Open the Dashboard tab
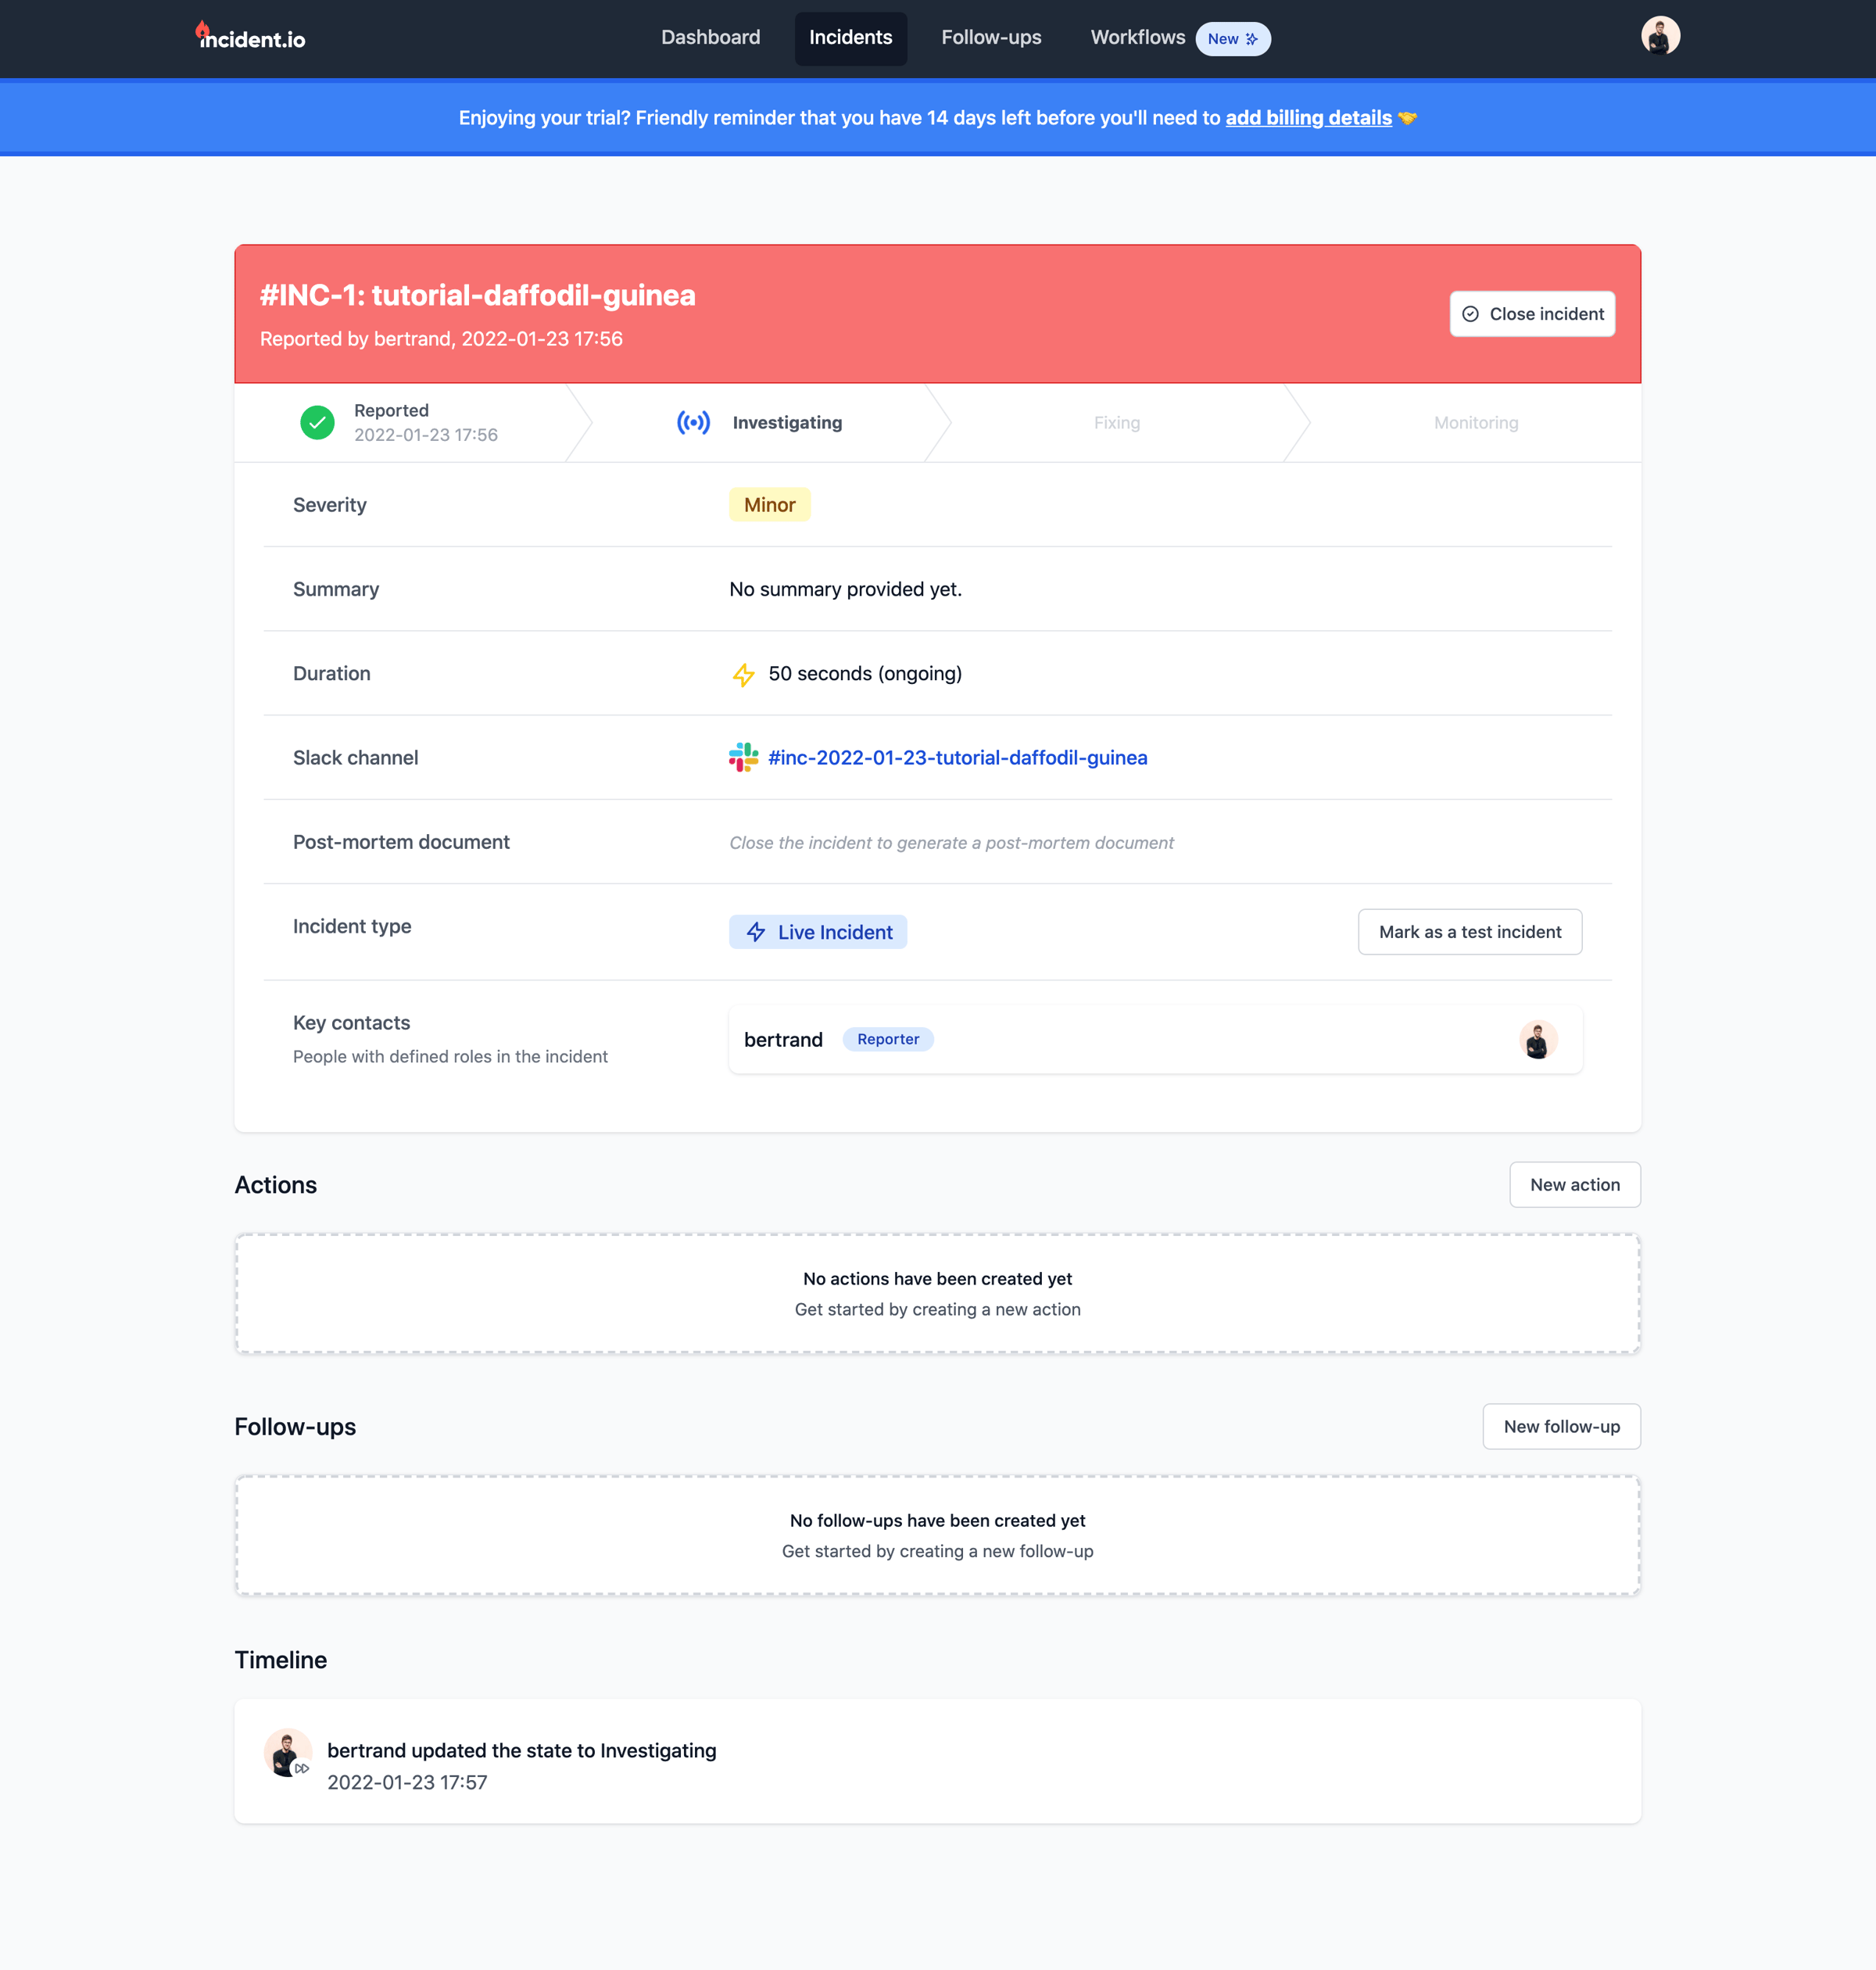This screenshot has width=1876, height=1970. coord(710,38)
